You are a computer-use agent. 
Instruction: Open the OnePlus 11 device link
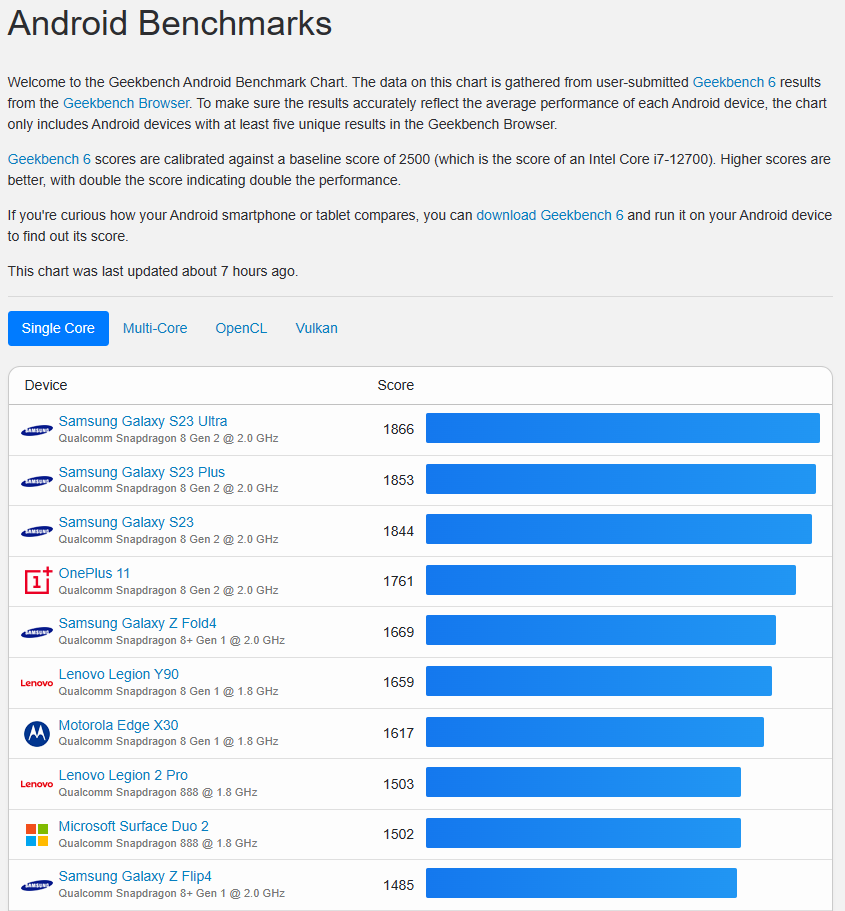(x=94, y=573)
